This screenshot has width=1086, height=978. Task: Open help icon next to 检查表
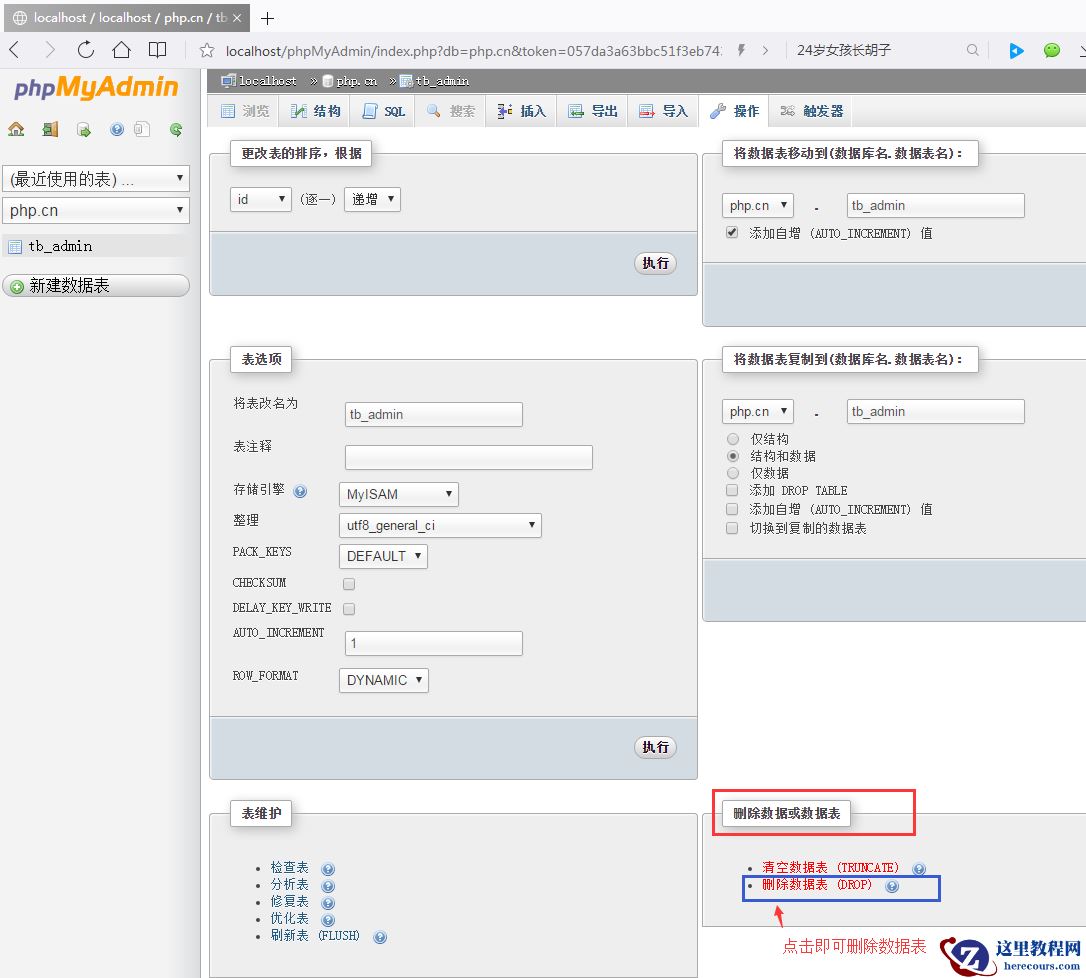[328, 869]
